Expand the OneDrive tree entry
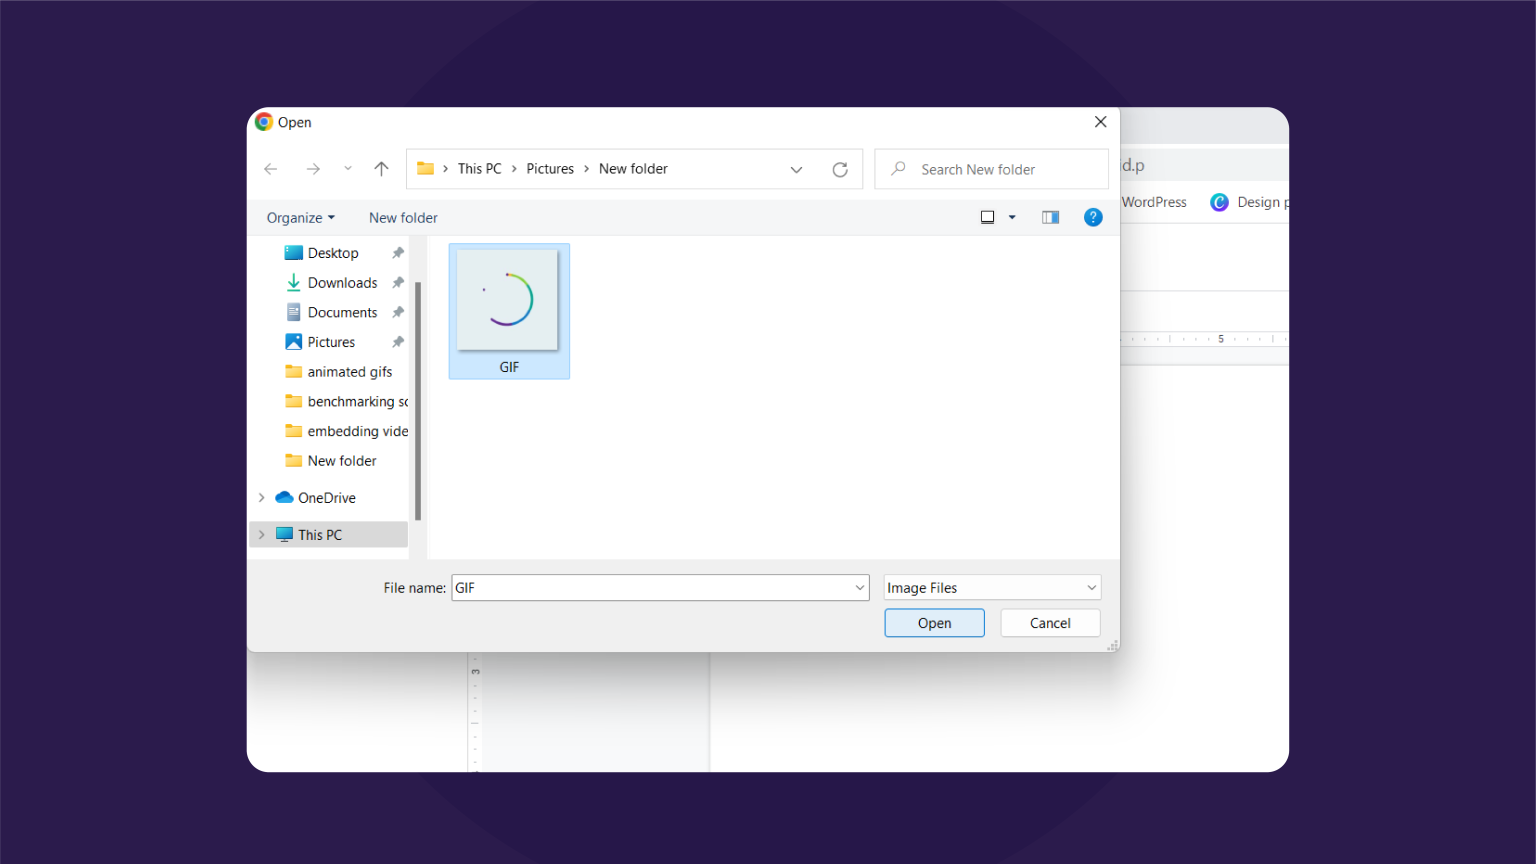Image resolution: width=1536 pixels, height=864 pixels. 261,497
